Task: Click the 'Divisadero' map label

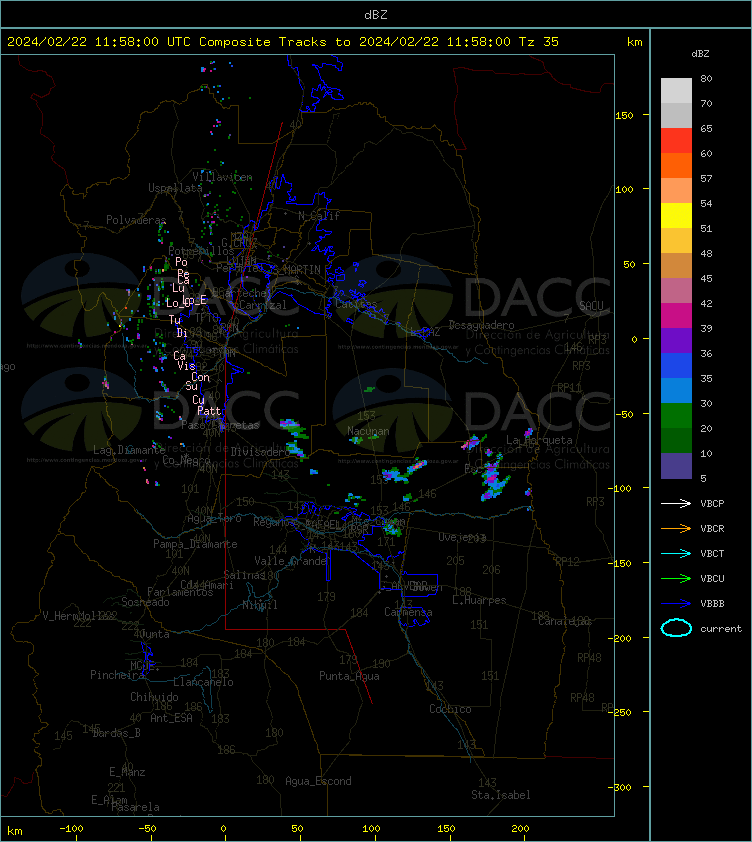Action: [x=261, y=452]
